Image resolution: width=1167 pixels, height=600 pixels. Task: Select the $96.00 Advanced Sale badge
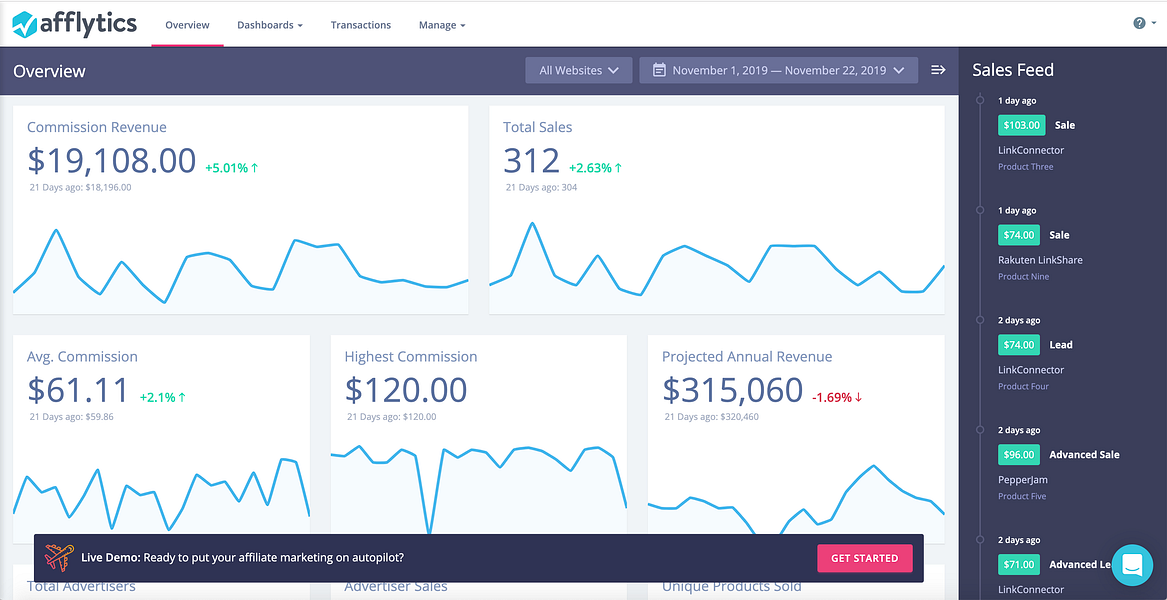(x=1018, y=454)
